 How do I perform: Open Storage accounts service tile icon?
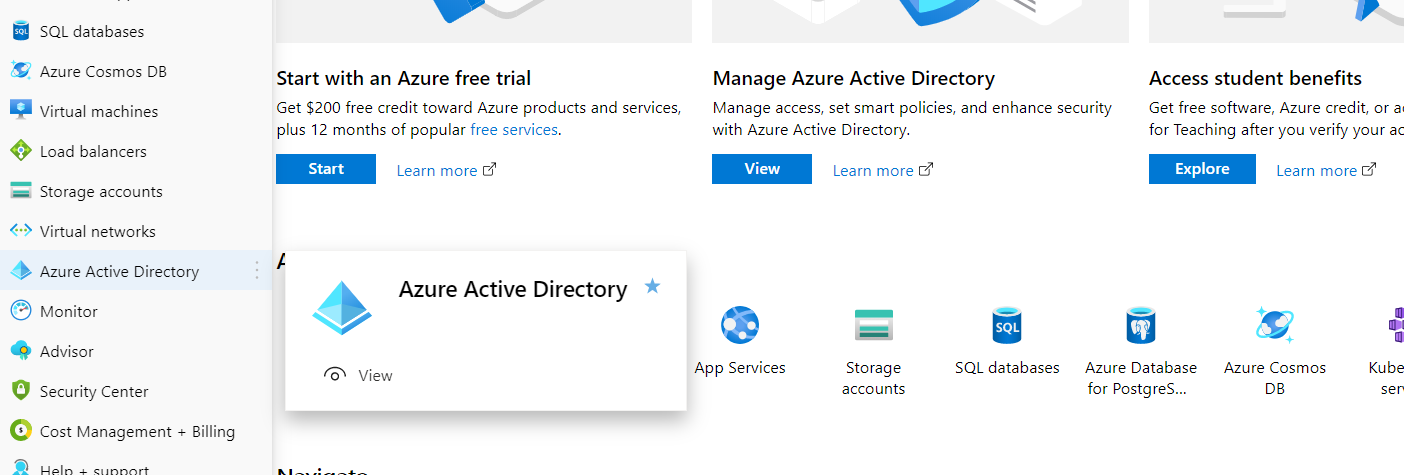[873, 325]
